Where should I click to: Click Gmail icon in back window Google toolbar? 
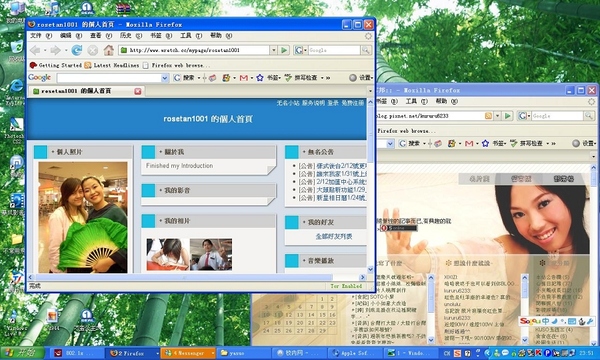(469, 143)
